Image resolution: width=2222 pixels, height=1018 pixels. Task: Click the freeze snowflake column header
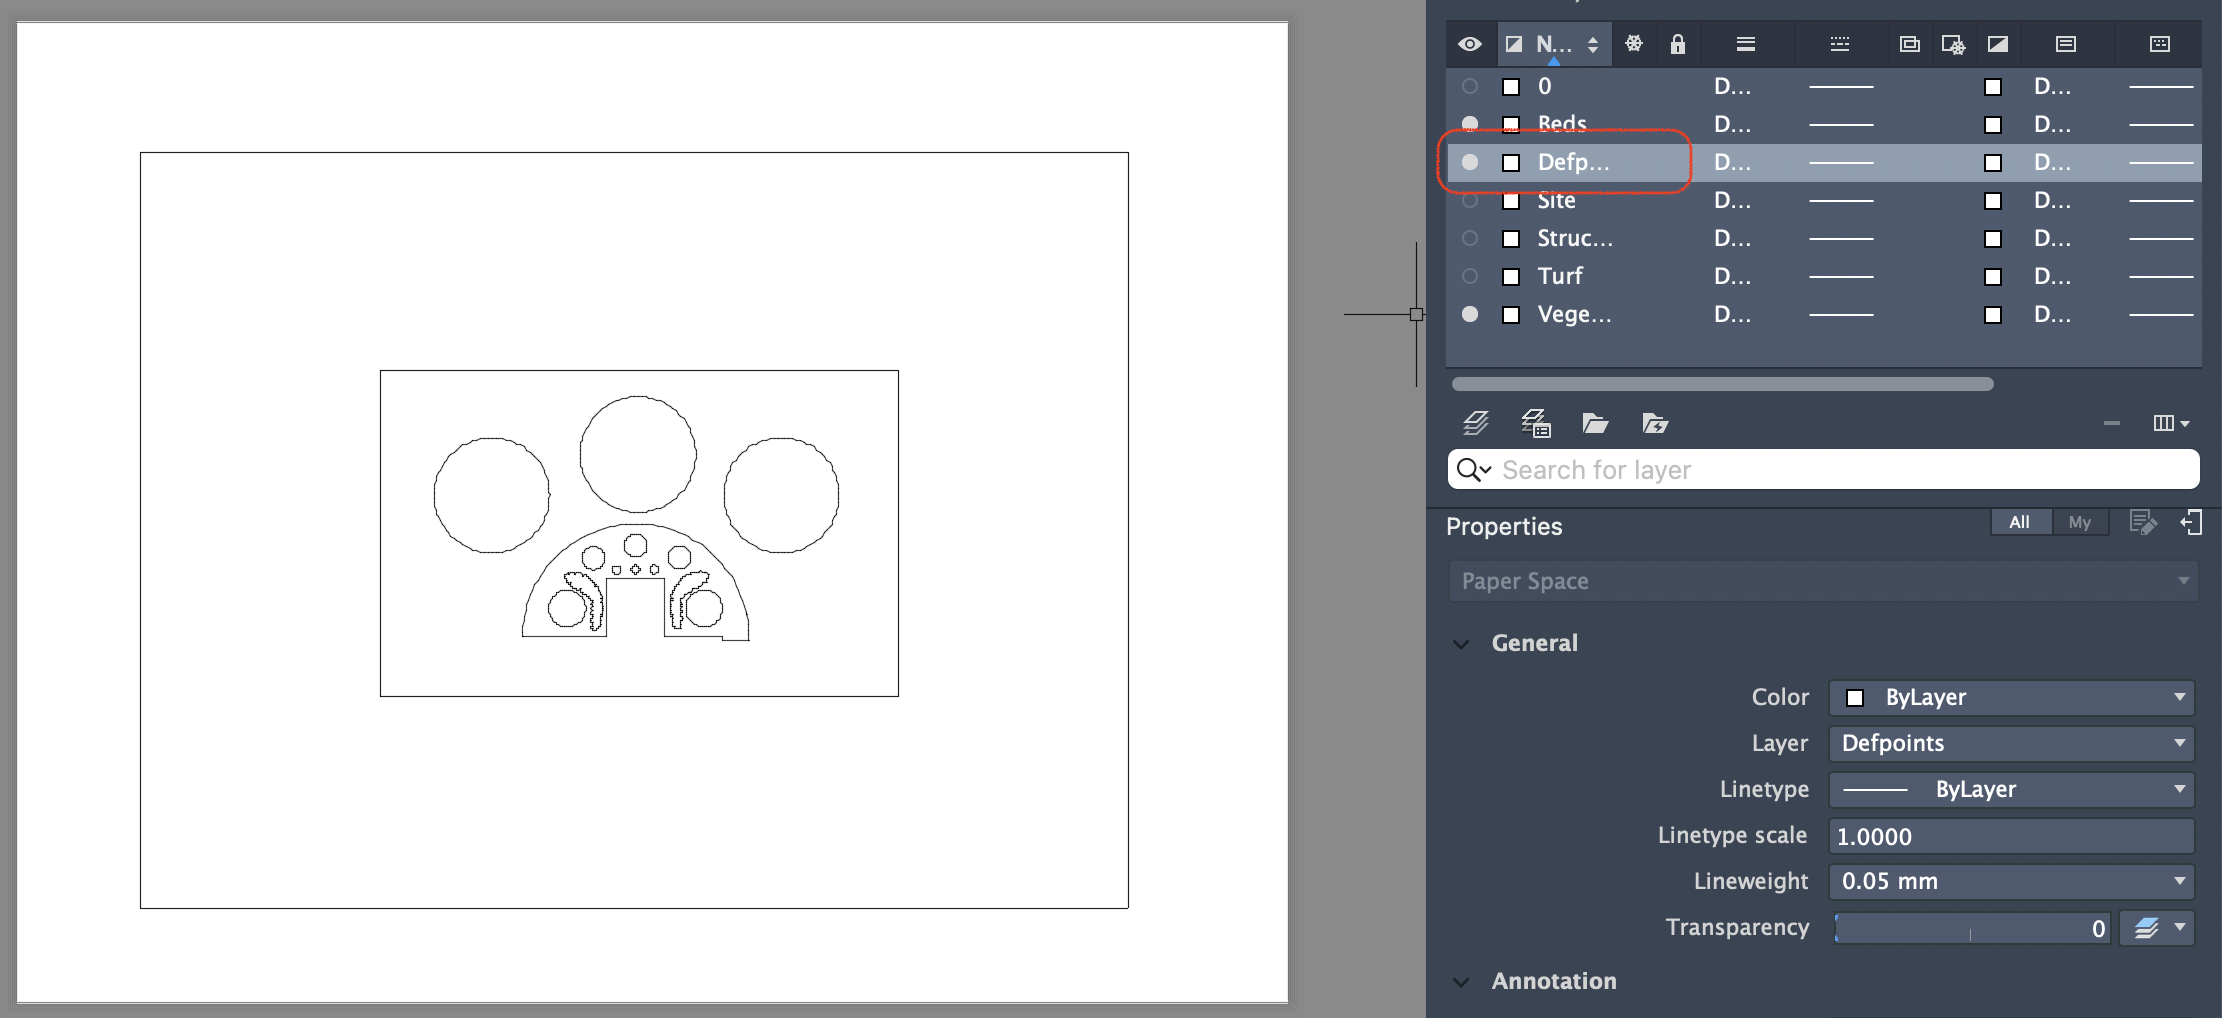click(x=1634, y=44)
